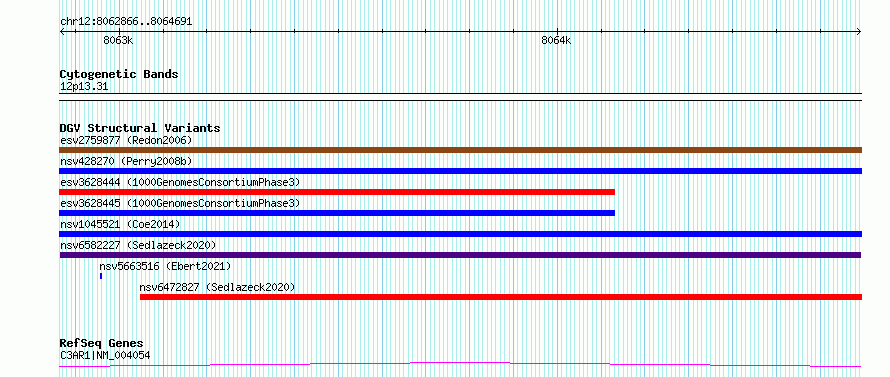Screen dimensions: 890x377
Task: Click the black 12p13.31 cytoband bar
Action: [x=460, y=97]
